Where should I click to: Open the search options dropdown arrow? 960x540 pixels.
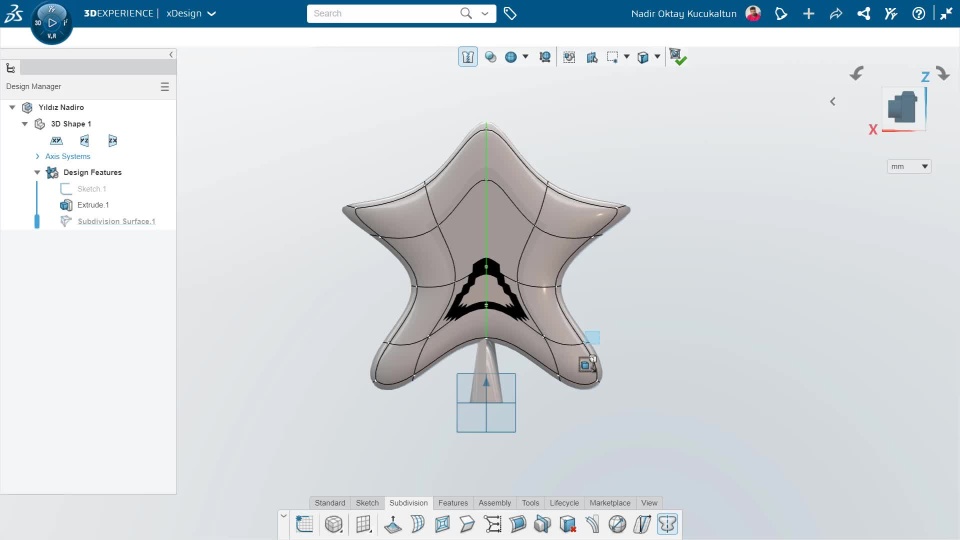pos(485,13)
